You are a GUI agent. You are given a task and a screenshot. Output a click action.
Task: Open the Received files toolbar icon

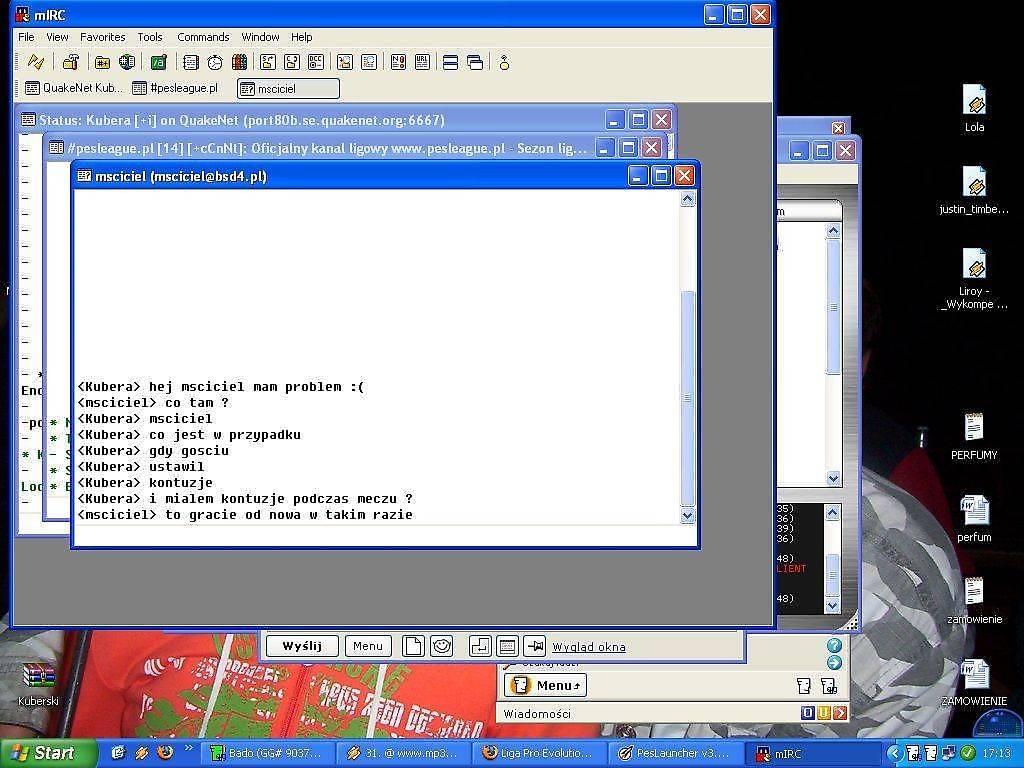pyautogui.click(x=345, y=62)
